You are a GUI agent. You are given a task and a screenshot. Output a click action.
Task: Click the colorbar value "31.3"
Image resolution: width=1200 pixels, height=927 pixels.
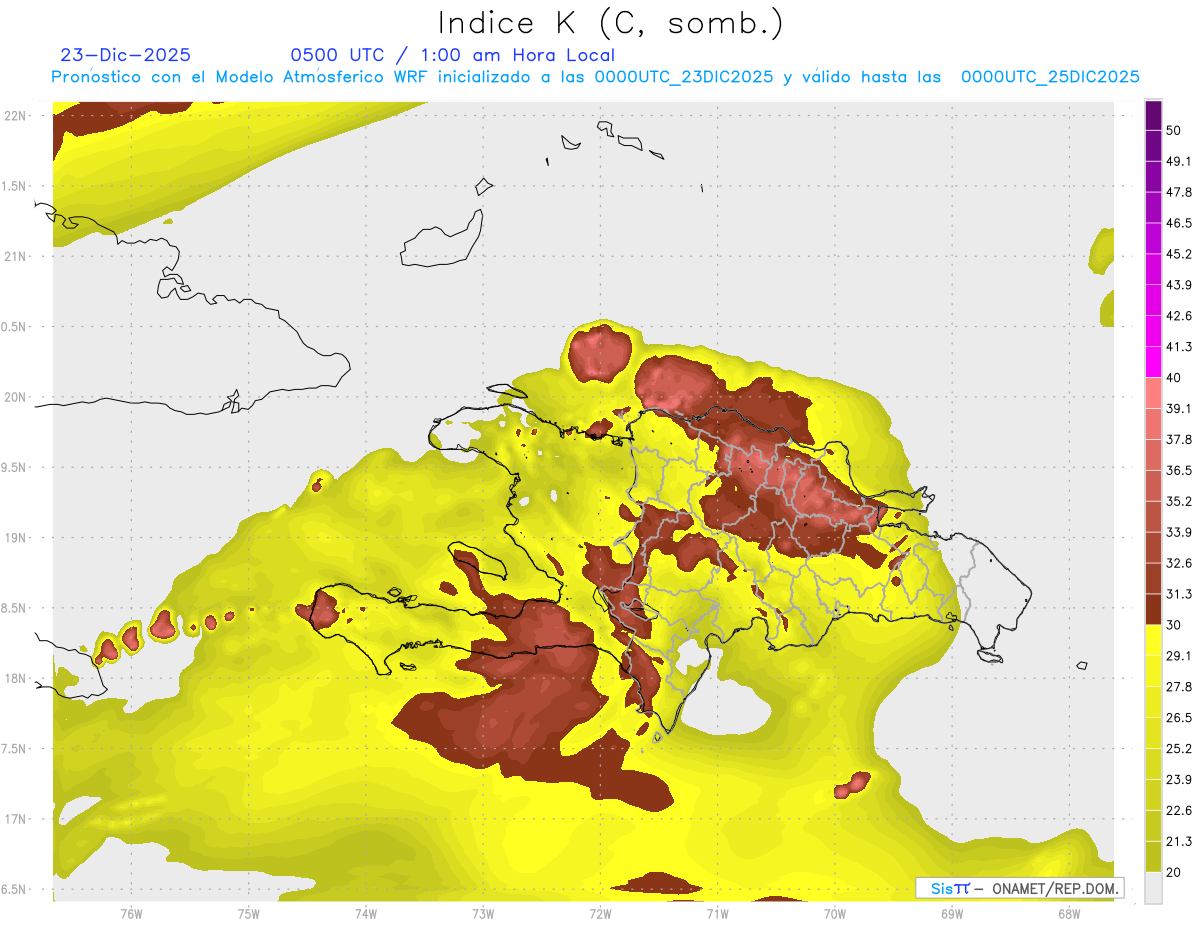[x=1179, y=594]
